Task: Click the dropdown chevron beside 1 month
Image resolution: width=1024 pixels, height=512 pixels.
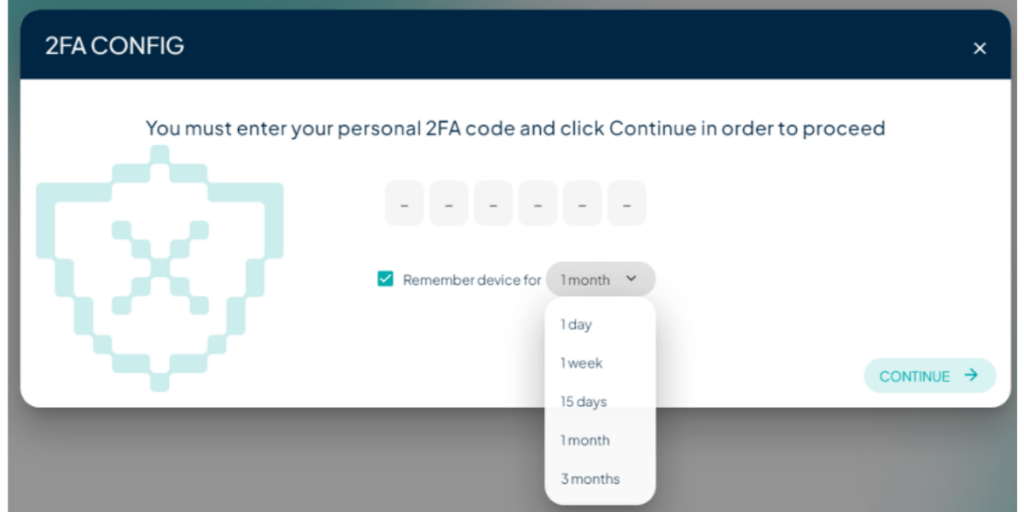Action: 631,279
